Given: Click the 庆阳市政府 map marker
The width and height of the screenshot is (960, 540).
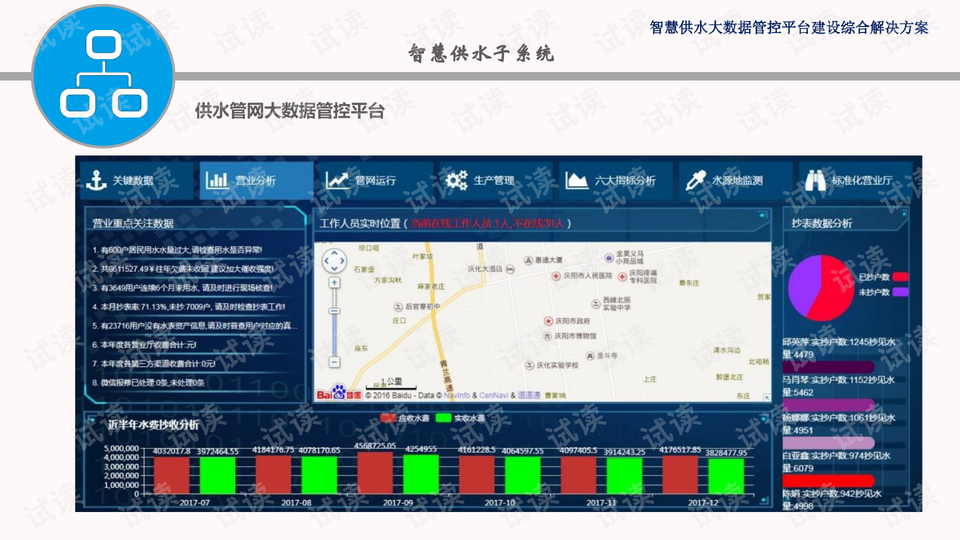Looking at the screenshot, I should pos(548,321).
